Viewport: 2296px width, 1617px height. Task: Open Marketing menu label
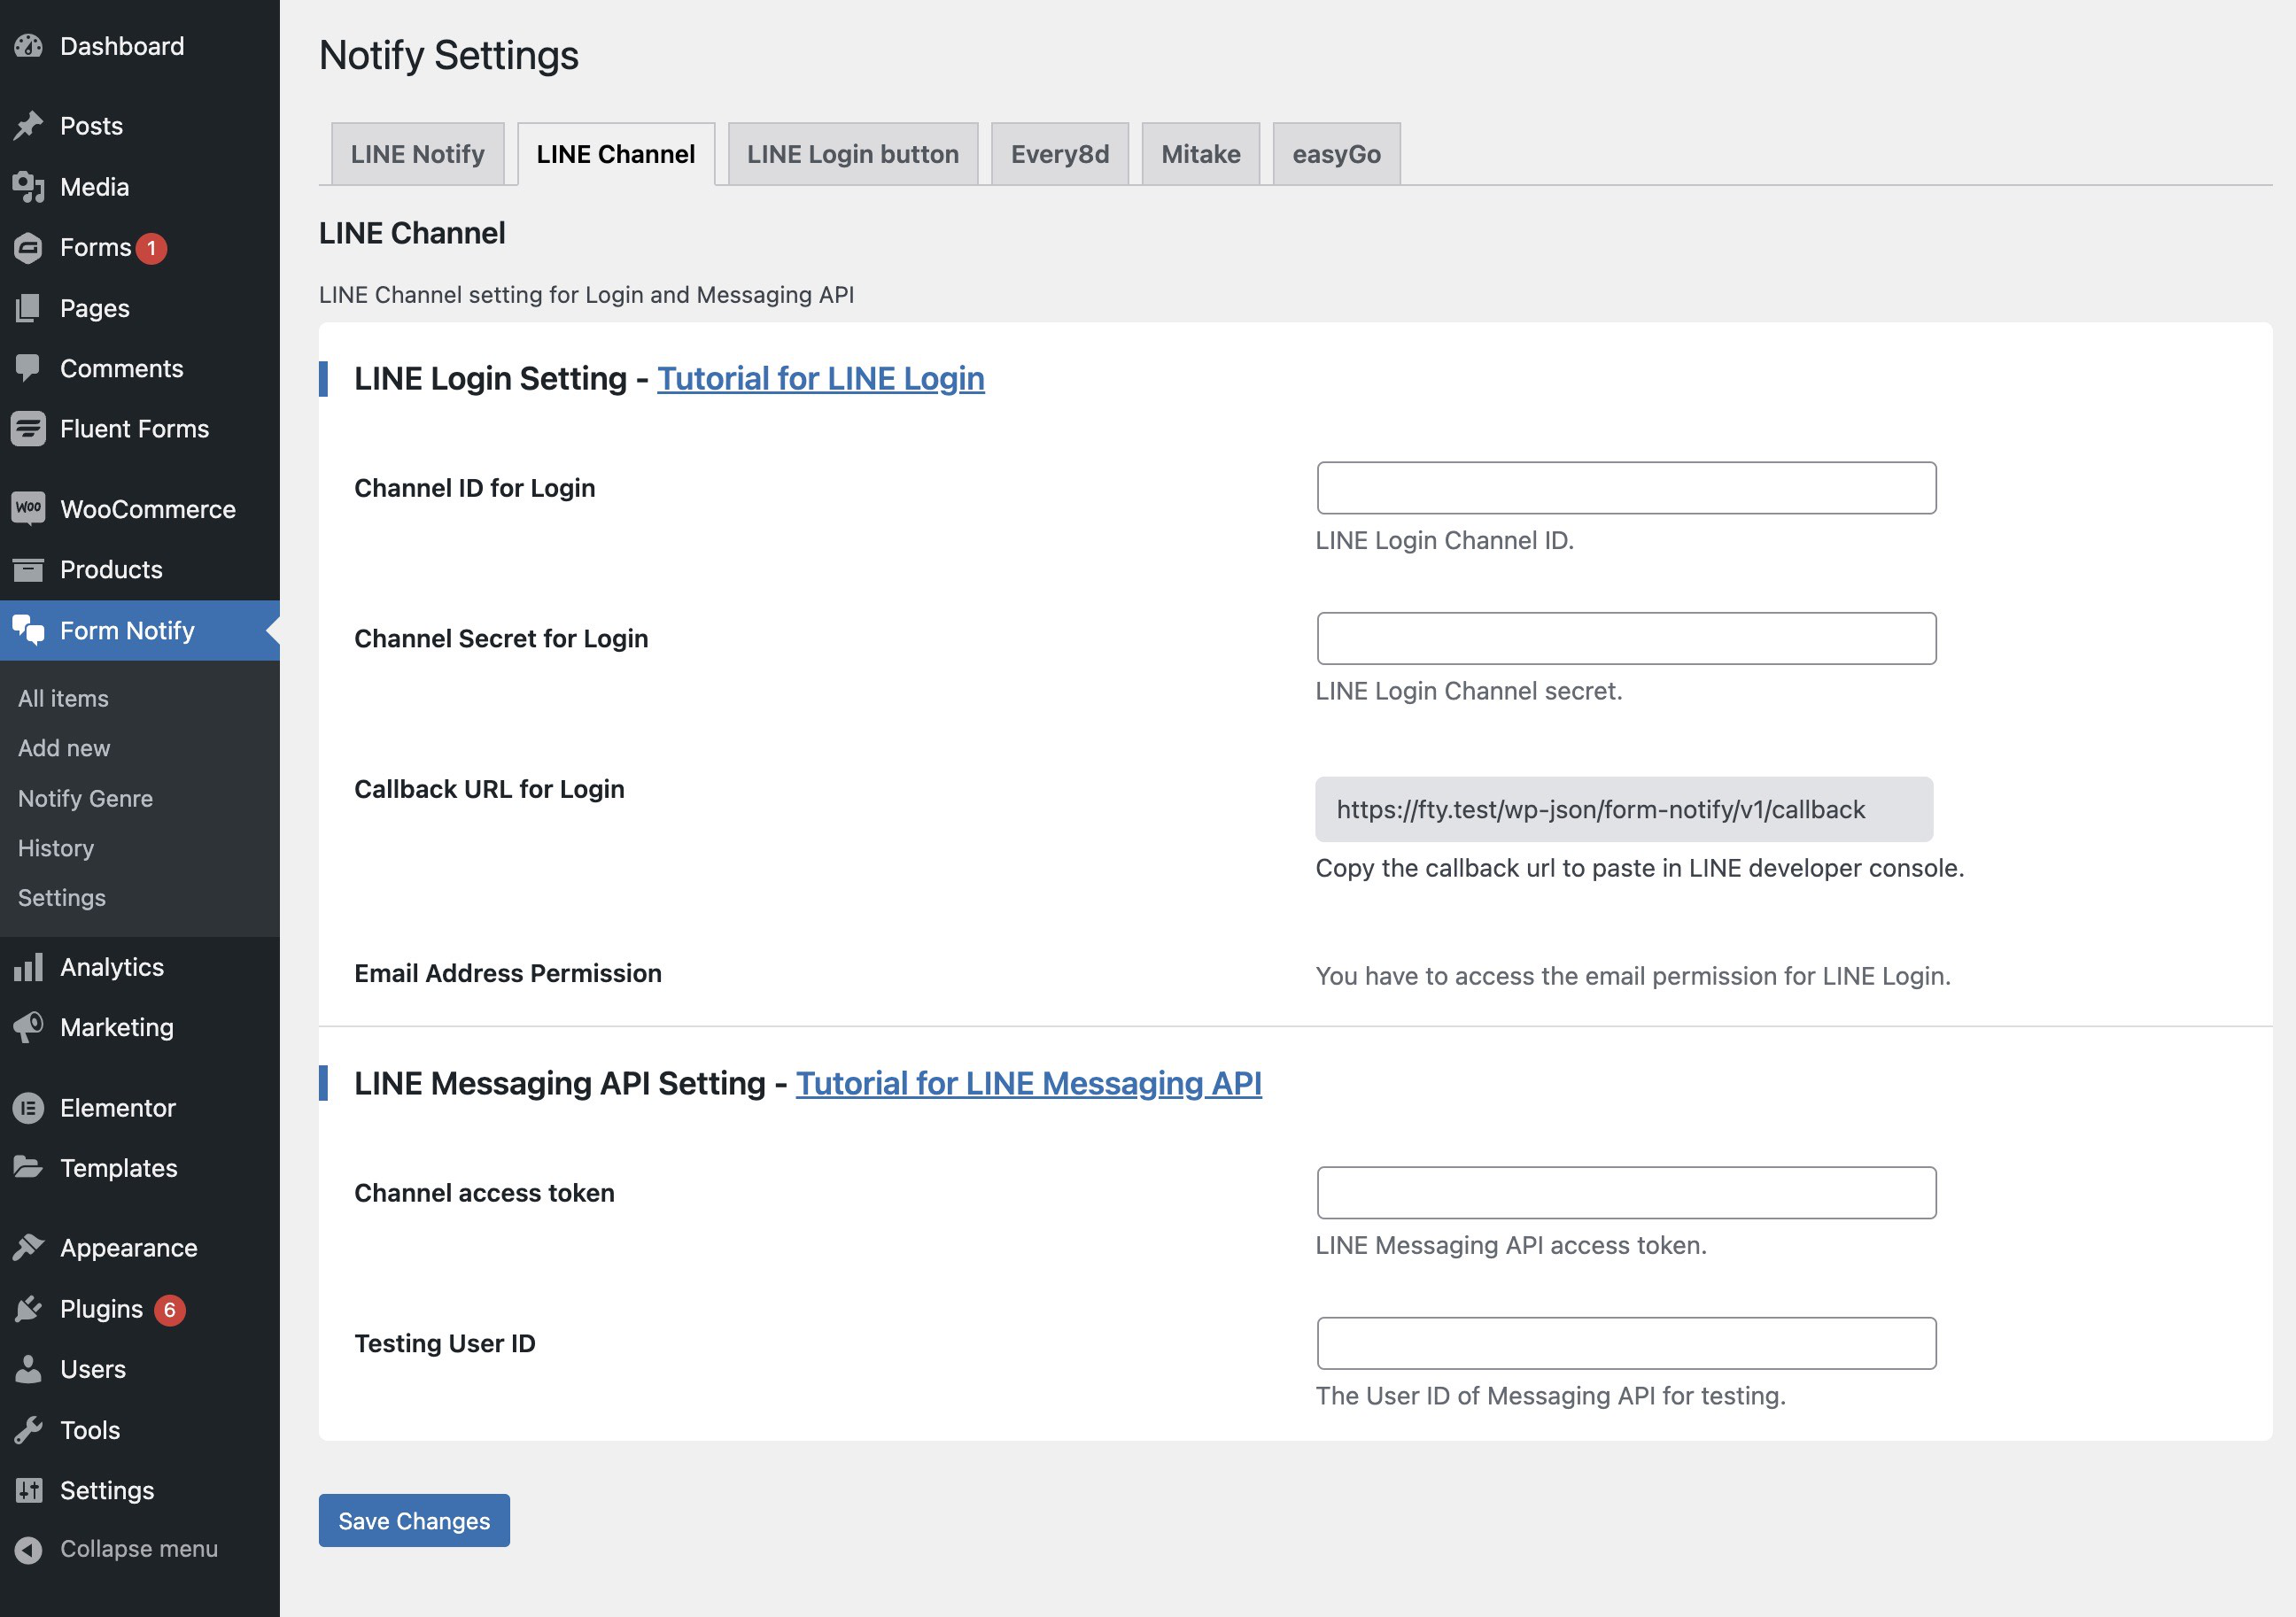[117, 1027]
